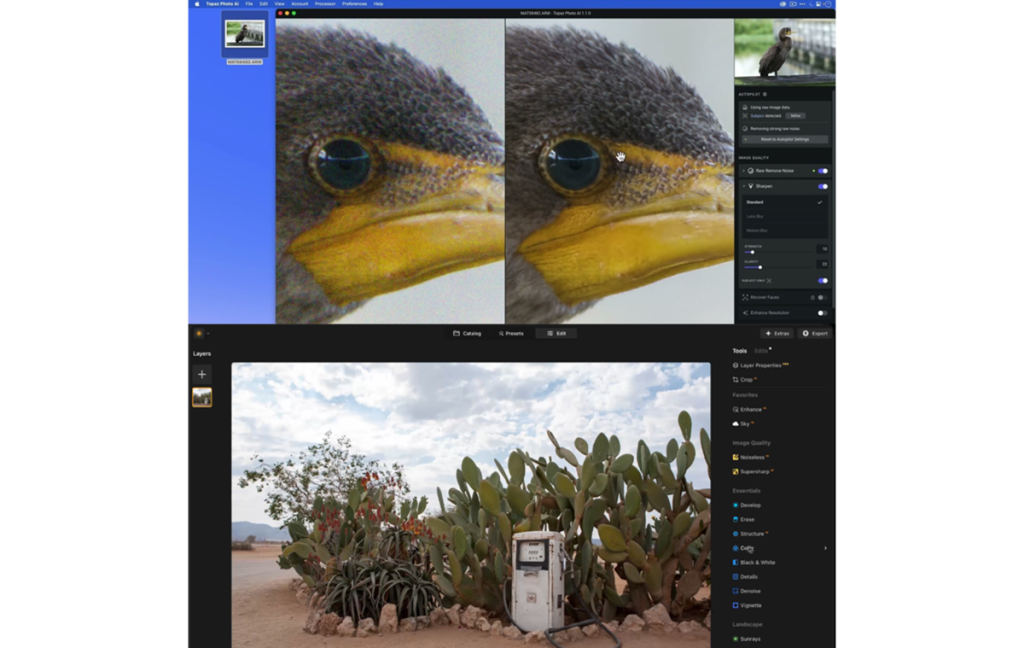Image resolution: width=1024 pixels, height=648 pixels.
Task: Toggle the Sharpen switch
Action: pyautogui.click(x=823, y=186)
